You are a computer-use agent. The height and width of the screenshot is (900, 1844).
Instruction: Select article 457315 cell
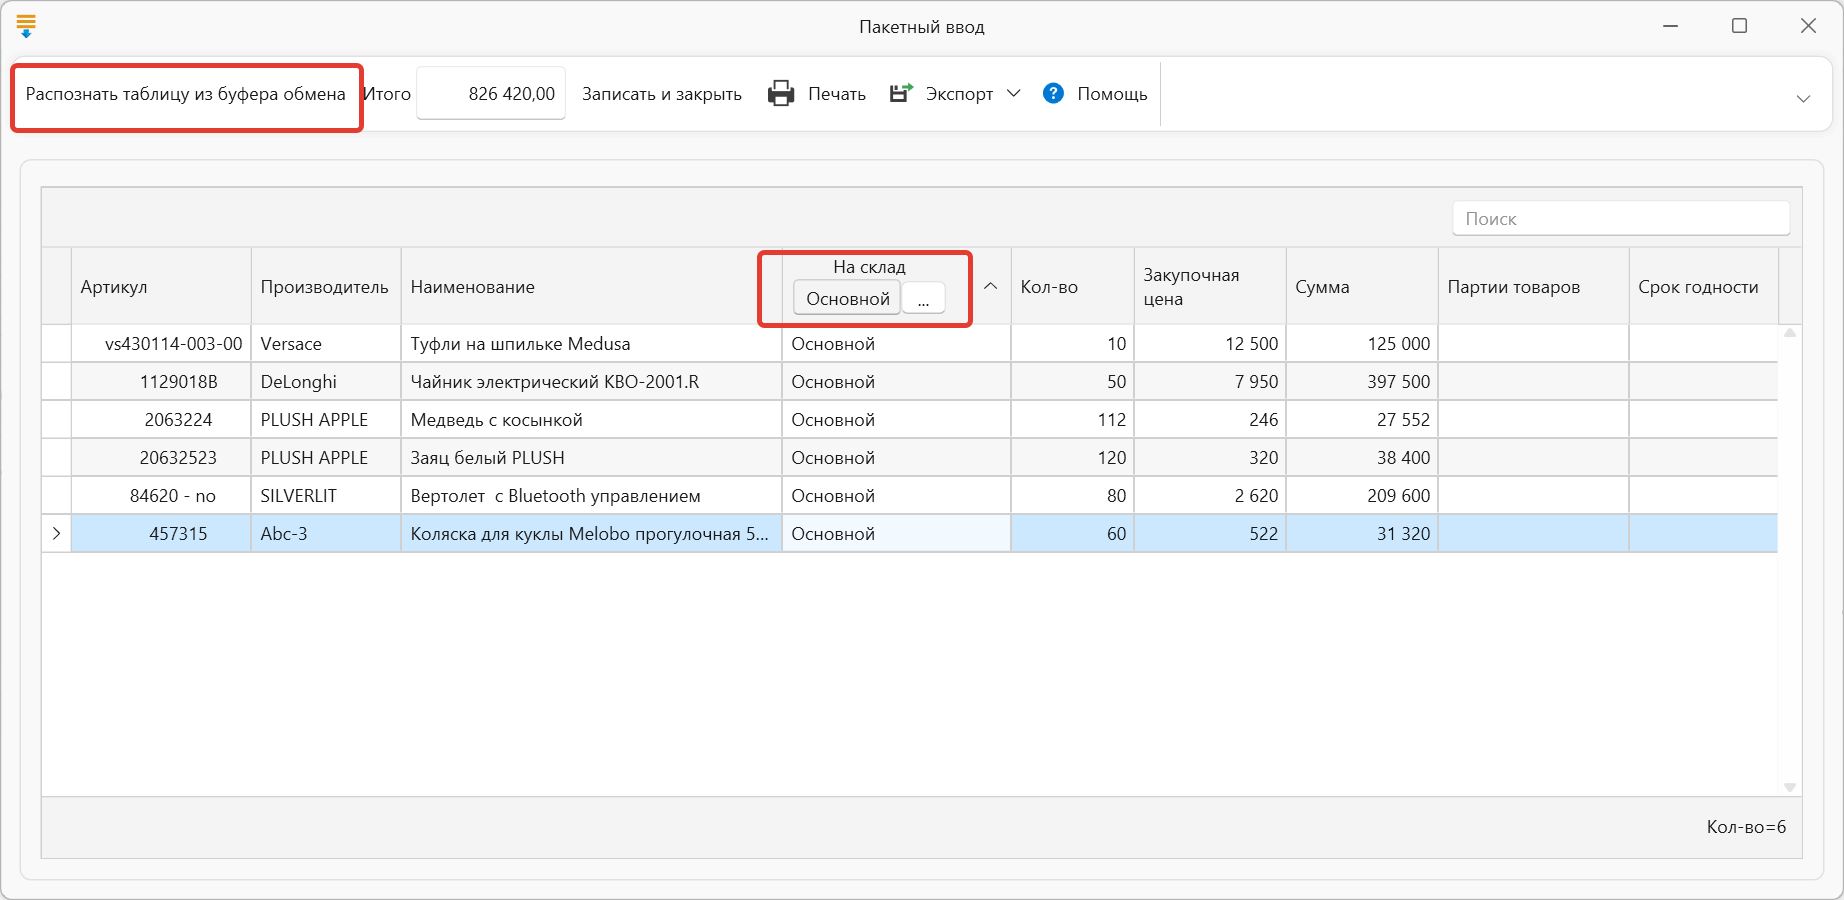click(161, 533)
